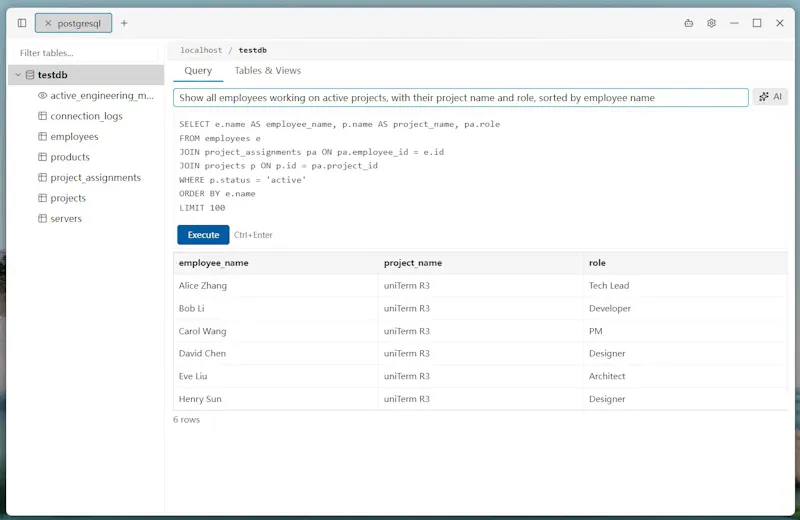The height and width of the screenshot is (520, 800).
Task: Minimize the application window
Action: tap(734, 23)
